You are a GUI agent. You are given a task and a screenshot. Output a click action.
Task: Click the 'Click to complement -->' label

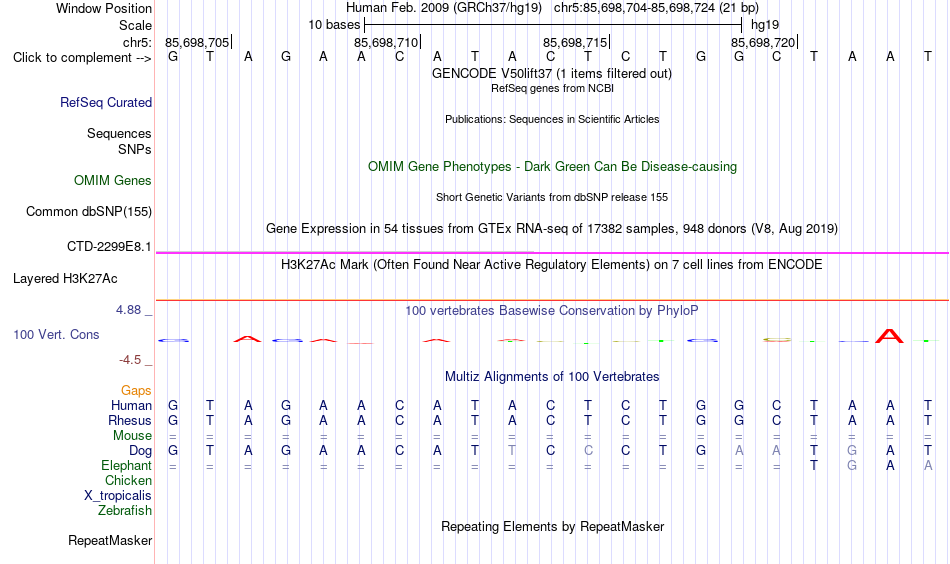pyautogui.click(x=82, y=58)
